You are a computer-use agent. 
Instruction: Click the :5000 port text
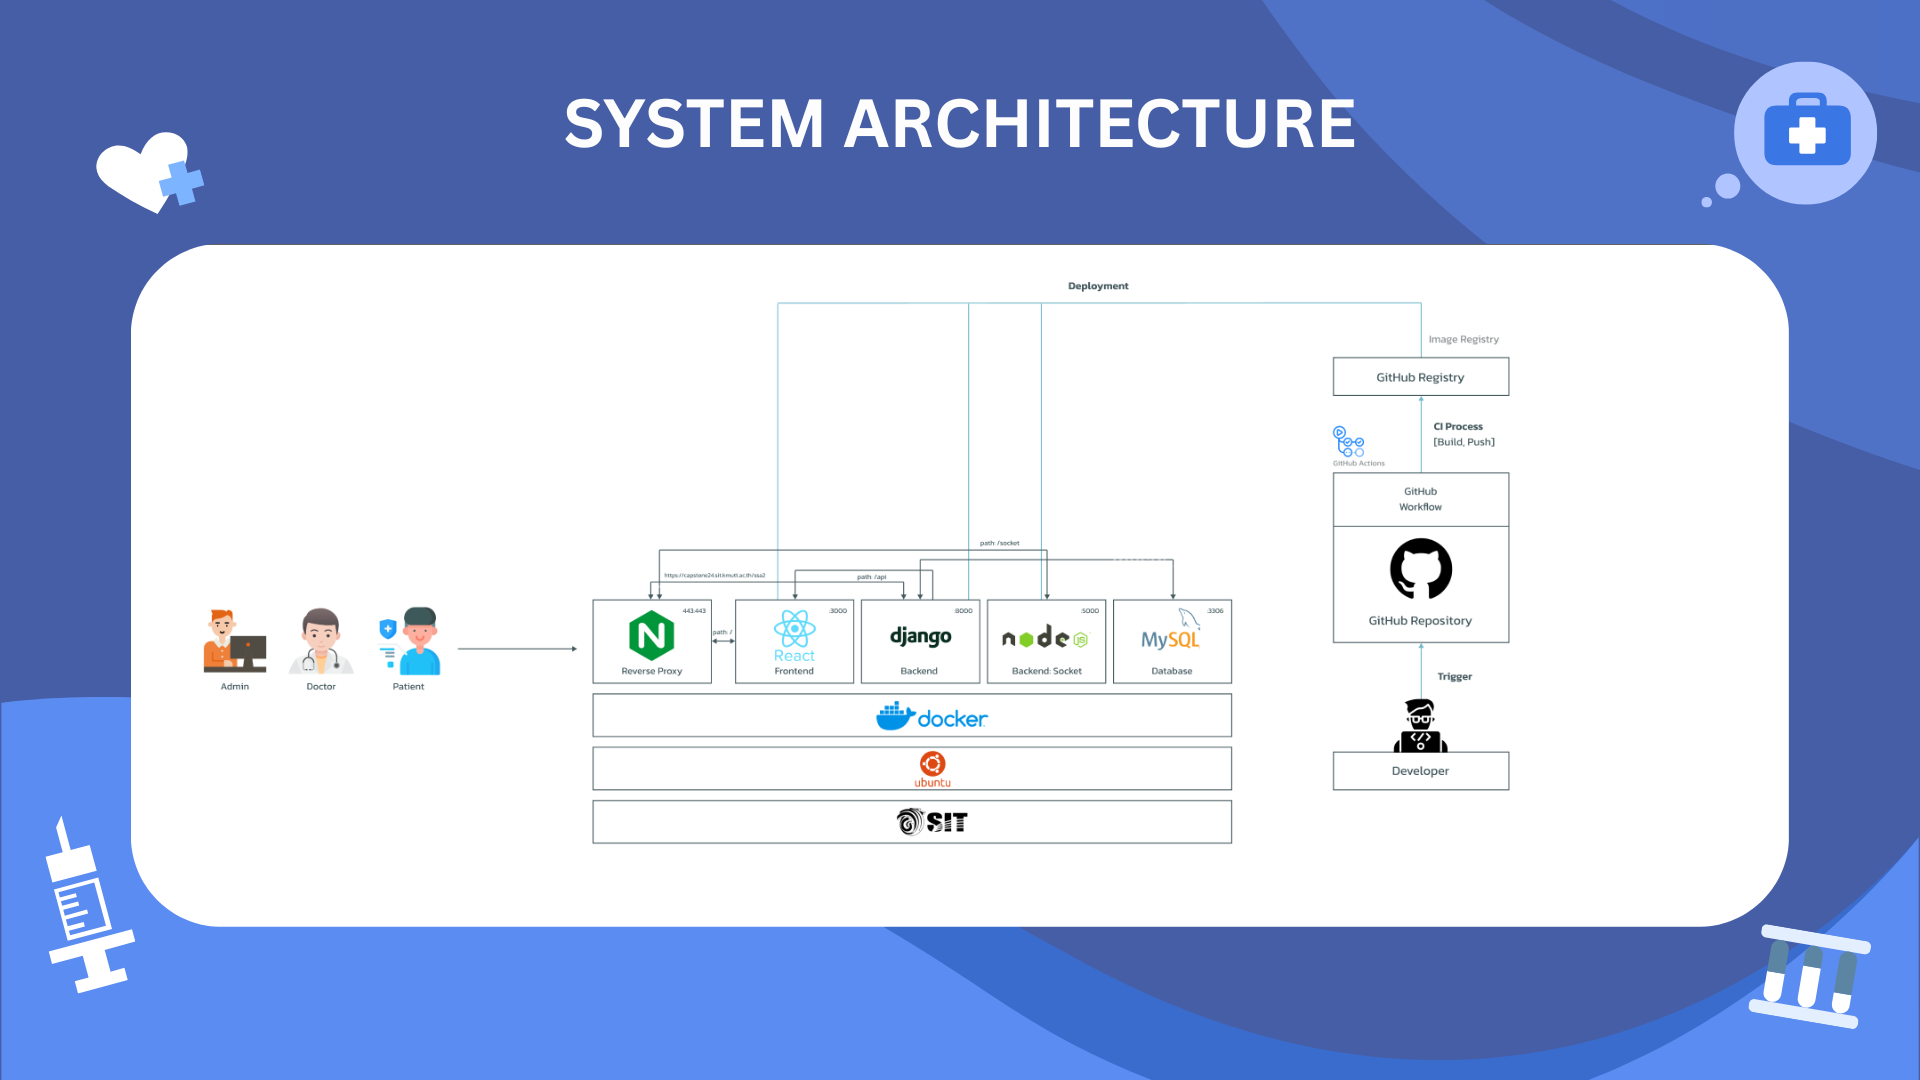(x=1090, y=611)
